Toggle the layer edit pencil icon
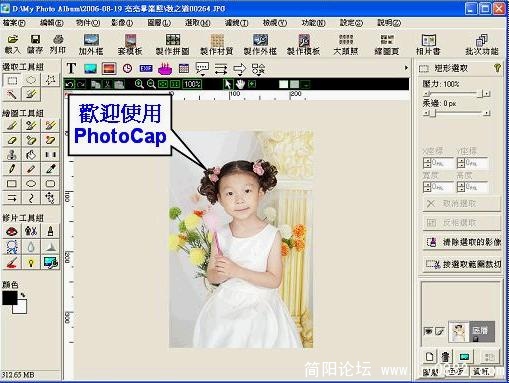509x383 pixels. tap(440, 331)
